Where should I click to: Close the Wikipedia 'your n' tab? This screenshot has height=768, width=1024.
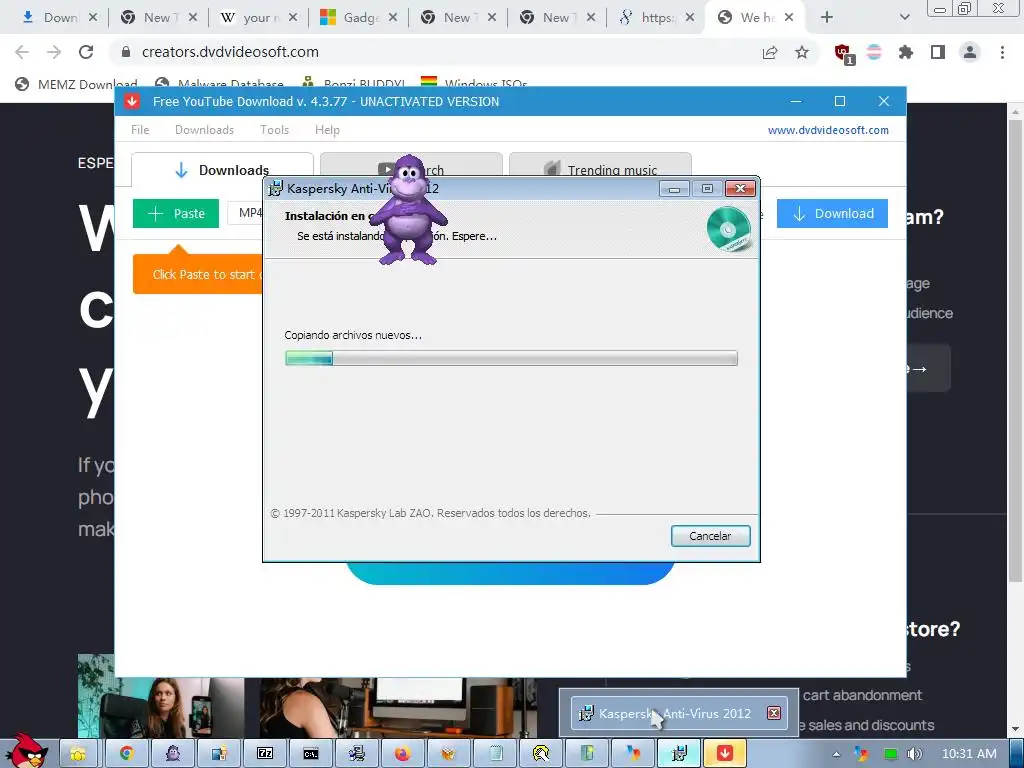[x=293, y=18]
